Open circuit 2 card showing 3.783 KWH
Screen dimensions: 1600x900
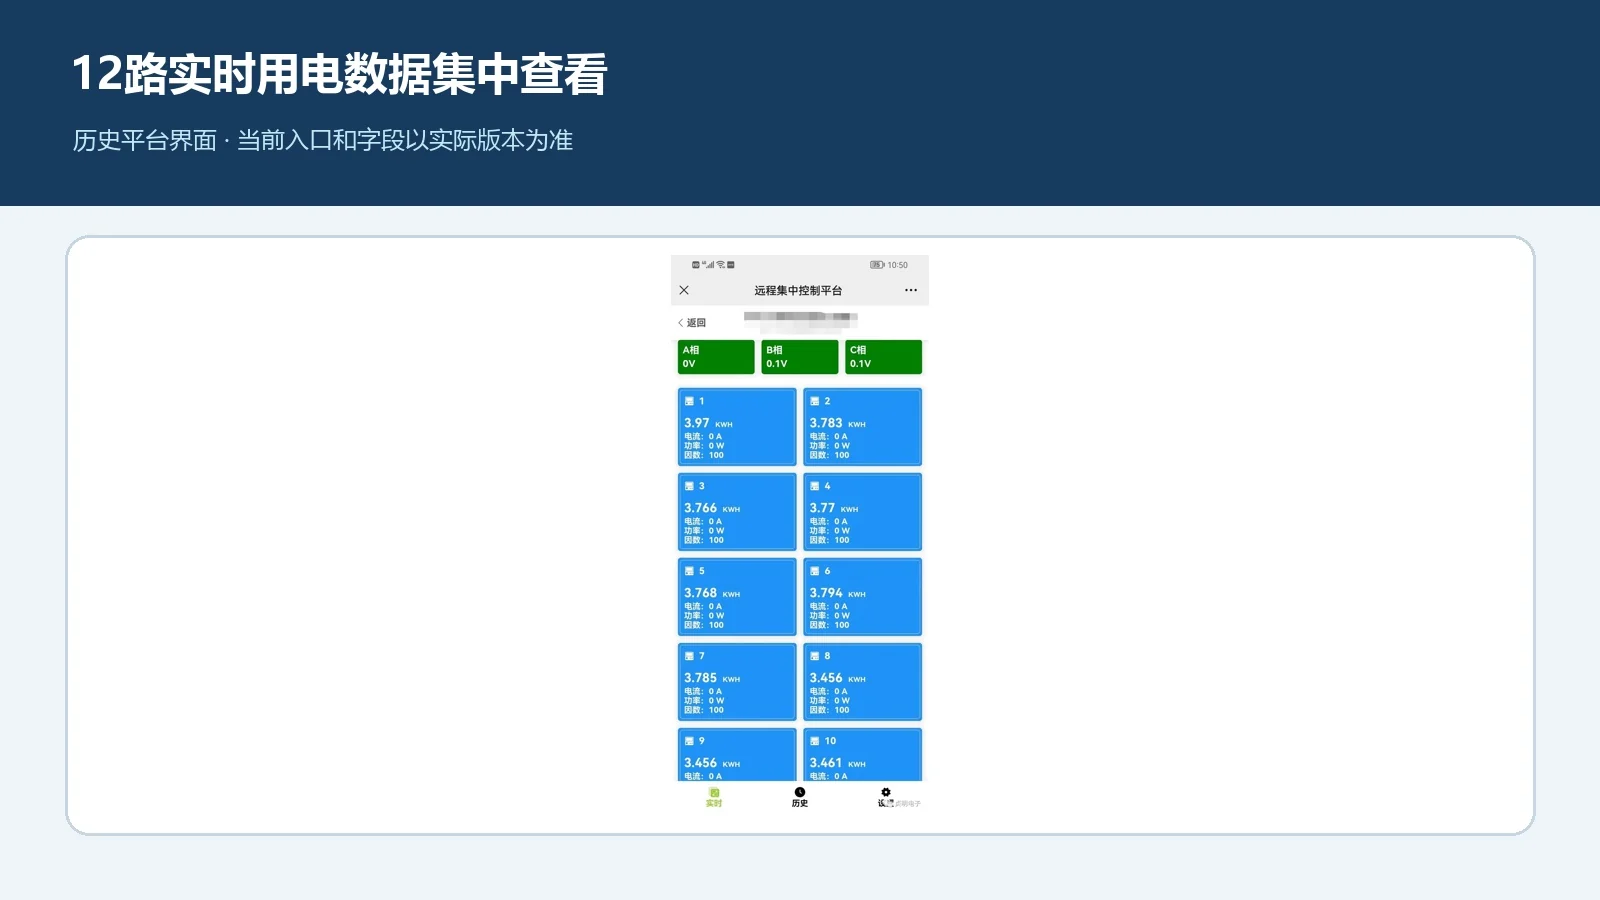(862, 427)
